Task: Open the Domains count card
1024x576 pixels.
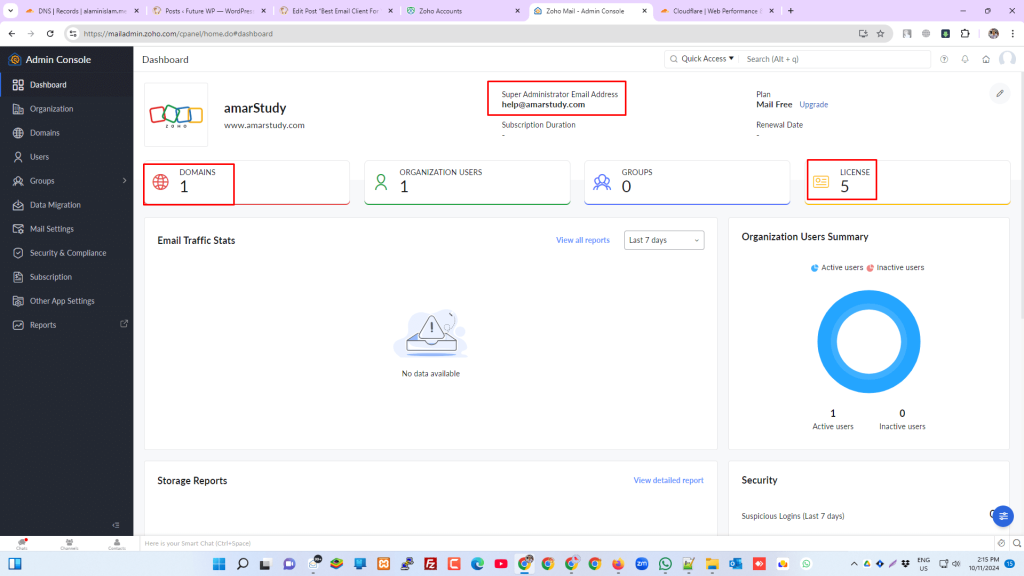Action: click(246, 182)
